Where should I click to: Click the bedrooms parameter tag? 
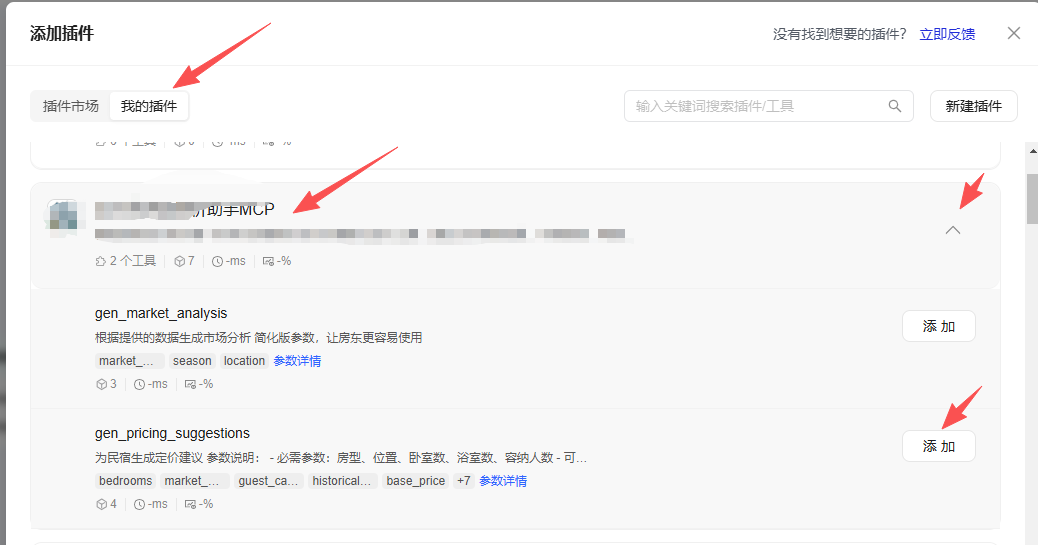point(125,481)
